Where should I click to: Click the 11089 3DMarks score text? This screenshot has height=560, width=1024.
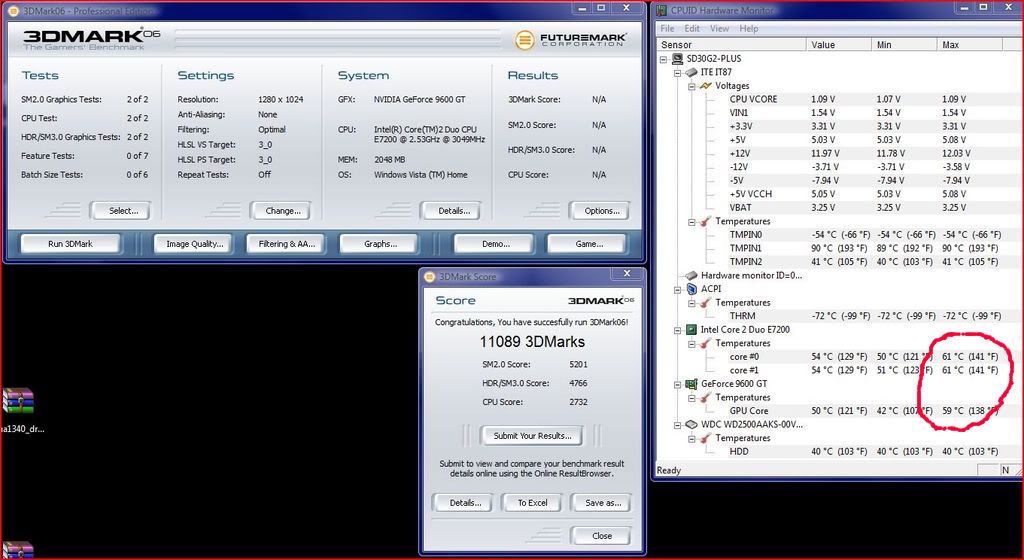point(532,342)
